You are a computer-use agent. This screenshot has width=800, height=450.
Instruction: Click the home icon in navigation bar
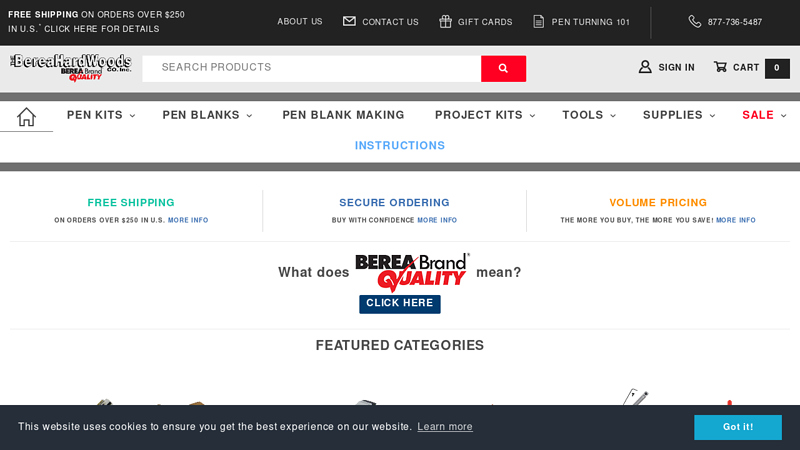pos(26,116)
